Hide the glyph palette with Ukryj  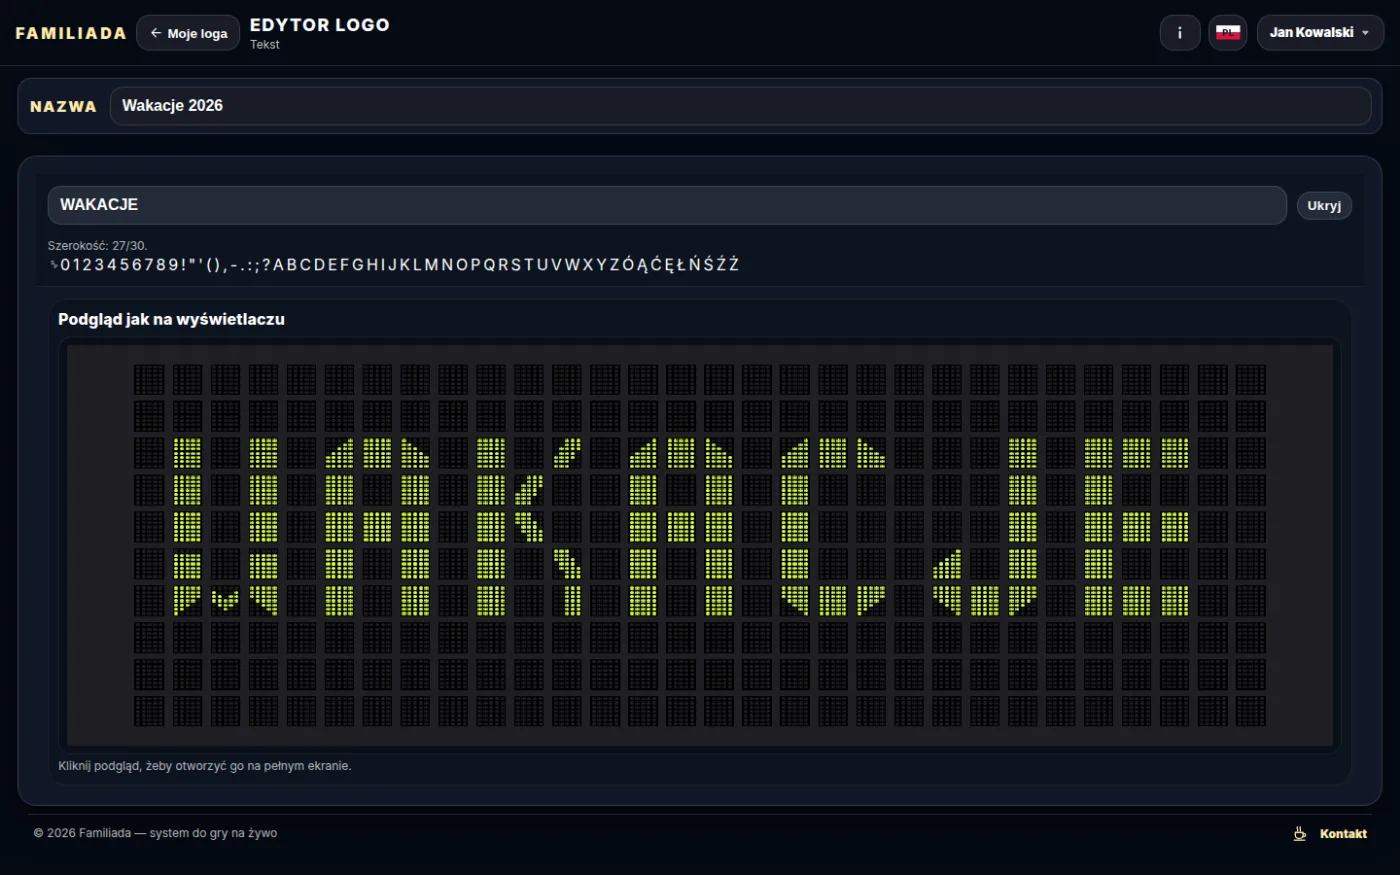[1324, 206]
